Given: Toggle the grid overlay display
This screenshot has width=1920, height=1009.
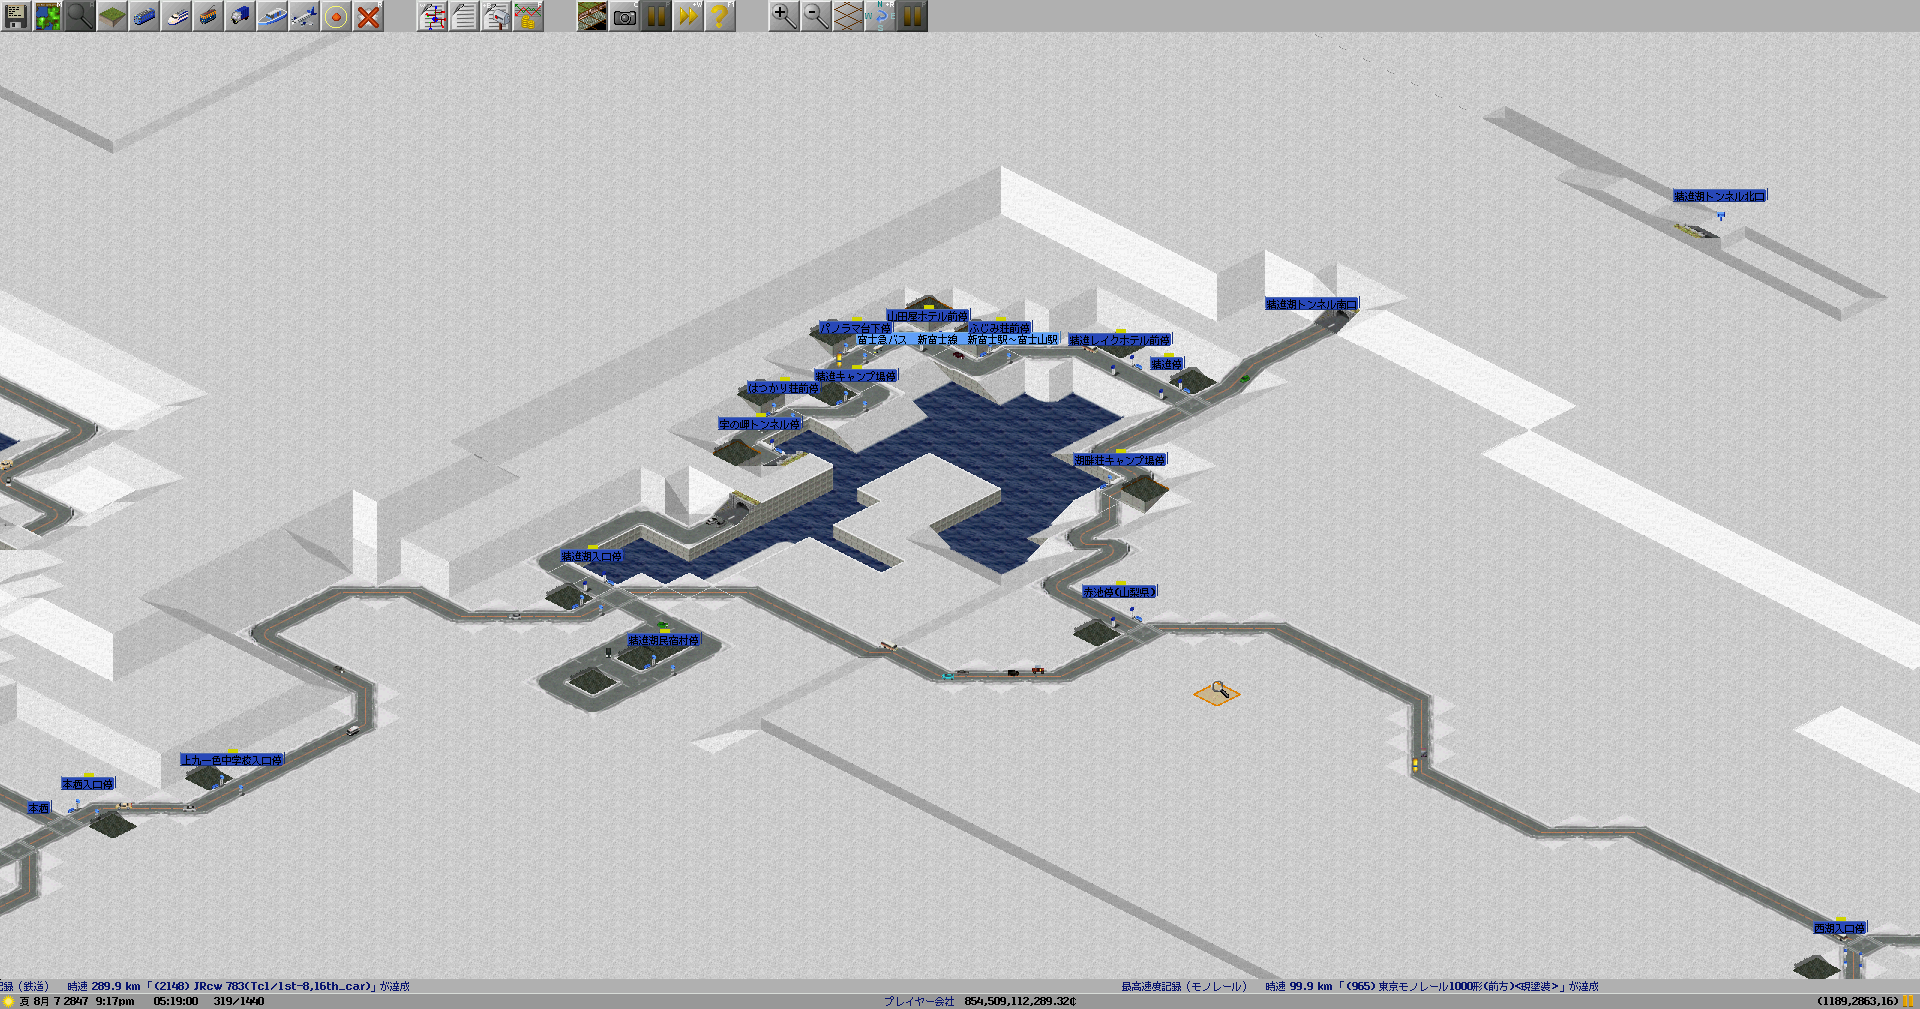Looking at the screenshot, I should [847, 16].
